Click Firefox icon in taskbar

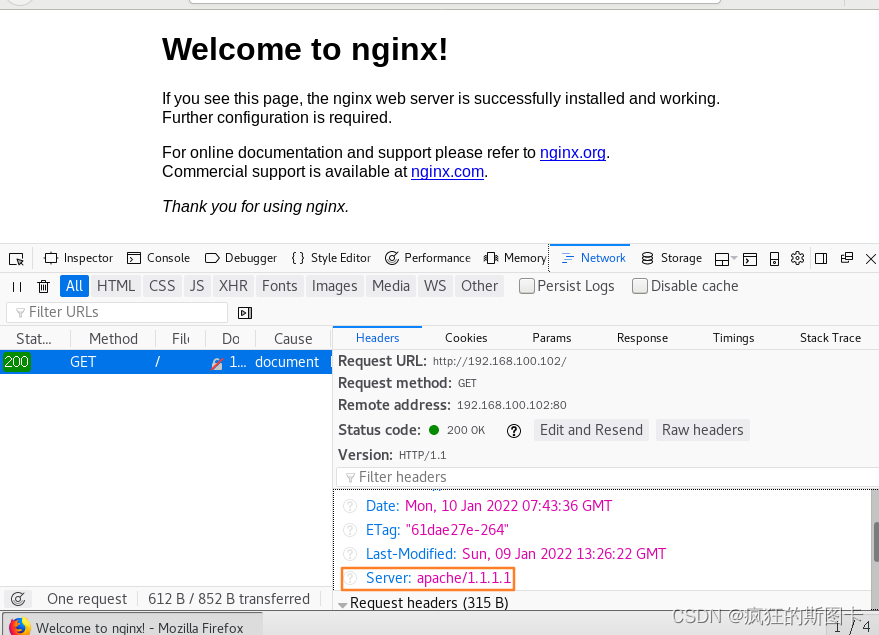[x=19, y=627]
